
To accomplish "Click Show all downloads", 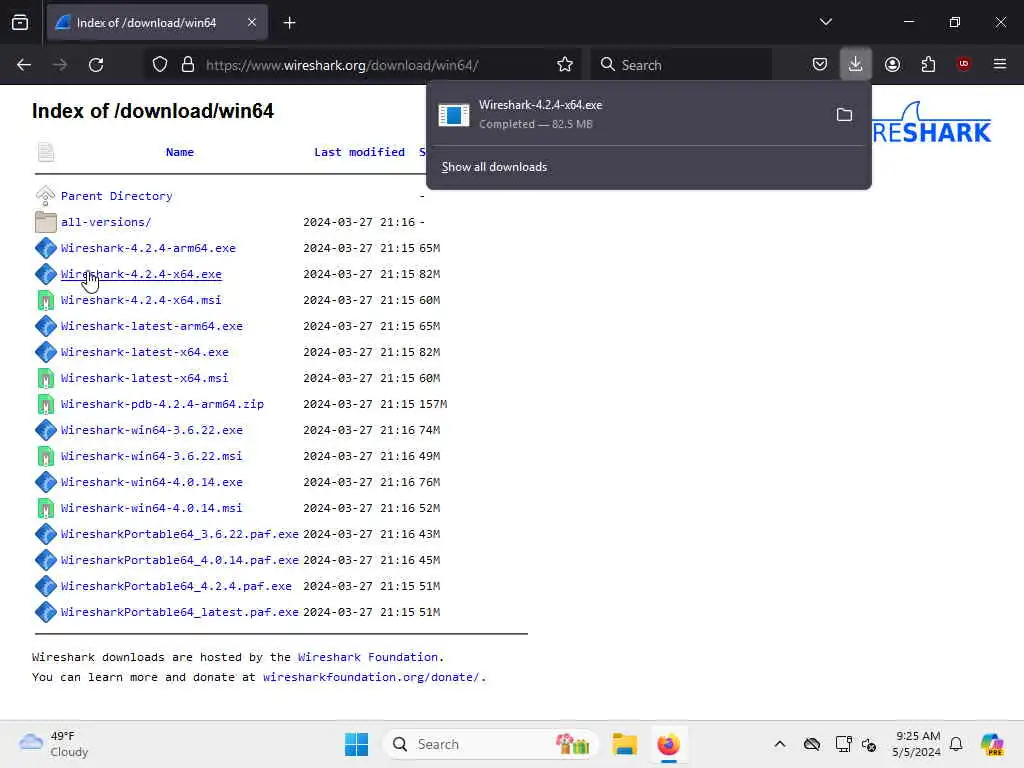I will [x=494, y=167].
